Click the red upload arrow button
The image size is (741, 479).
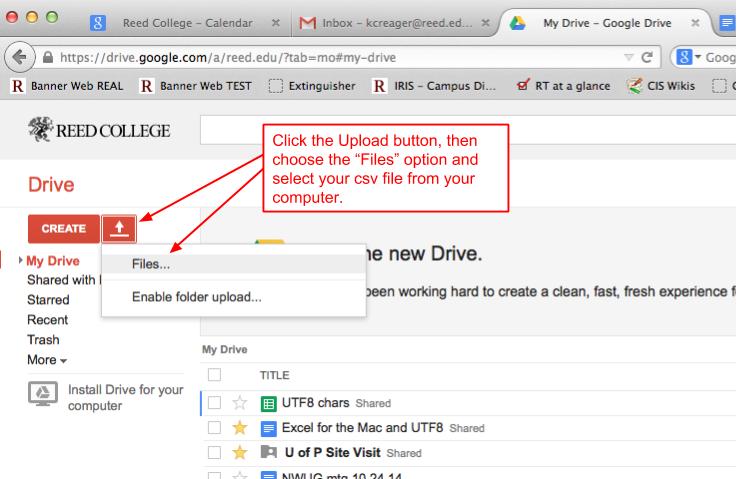coord(118,227)
